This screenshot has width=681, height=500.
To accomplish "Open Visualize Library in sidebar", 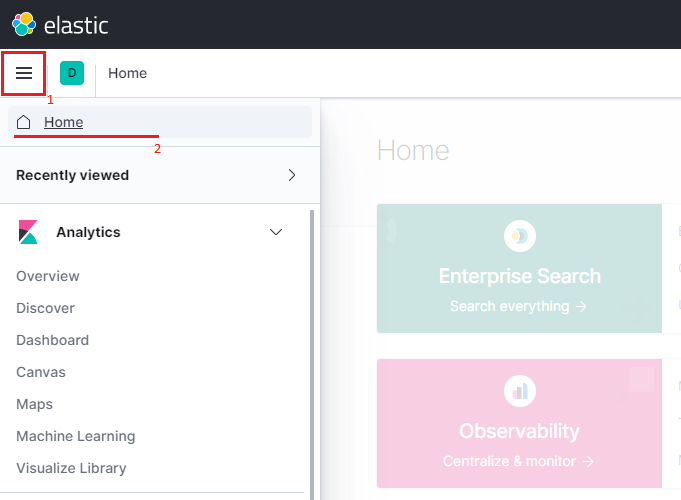I will click(x=71, y=468).
